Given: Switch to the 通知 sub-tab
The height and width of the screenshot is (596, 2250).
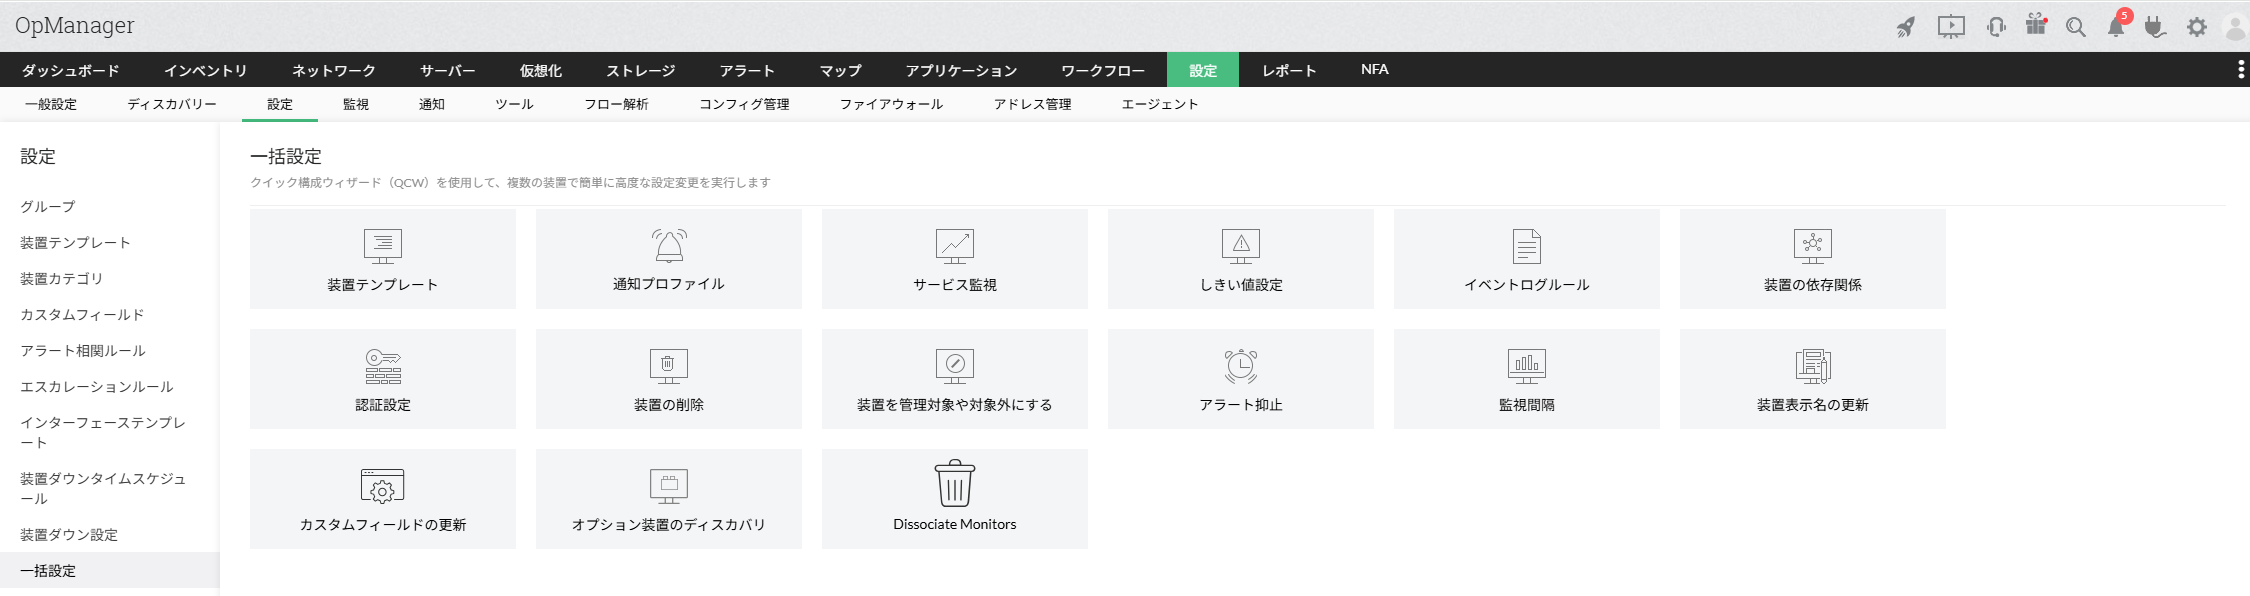Looking at the screenshot, I should (432, 104).
